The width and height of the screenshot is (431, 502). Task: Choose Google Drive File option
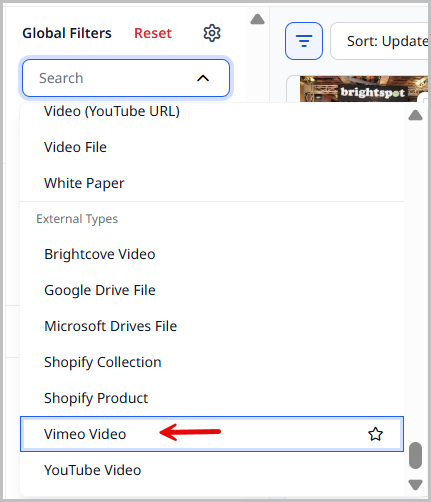click(212, 290)
